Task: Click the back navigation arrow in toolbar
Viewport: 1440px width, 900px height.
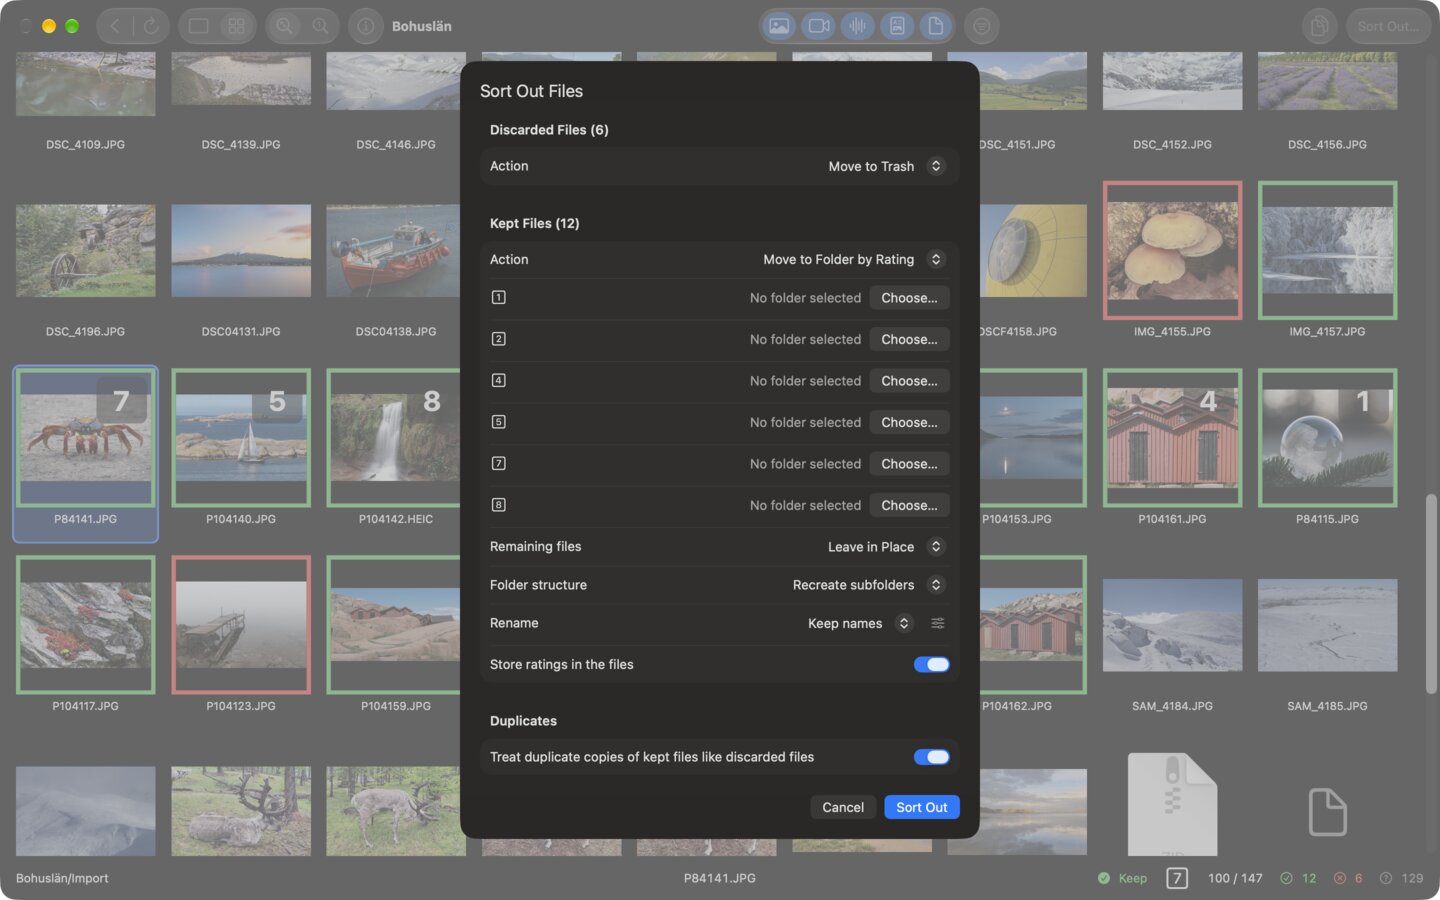Action: pyautogui.click(x=115, y=26)
